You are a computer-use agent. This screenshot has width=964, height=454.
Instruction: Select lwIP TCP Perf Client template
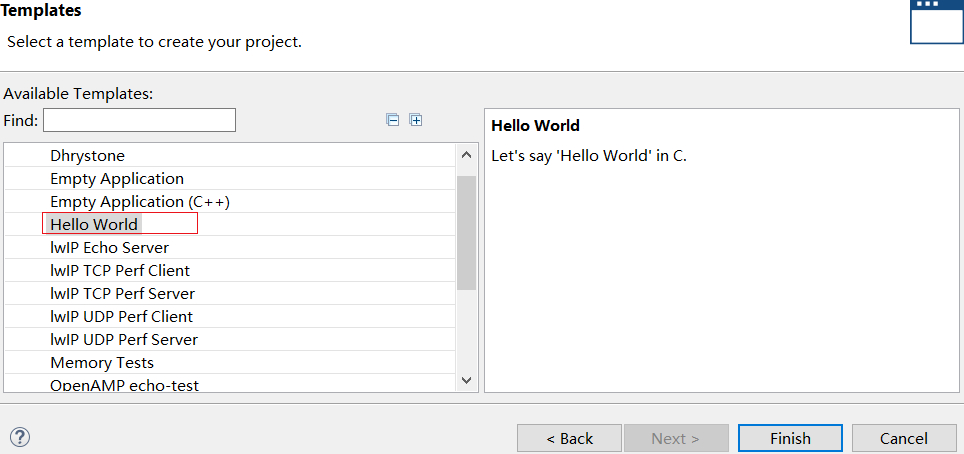tap(120, 271)
